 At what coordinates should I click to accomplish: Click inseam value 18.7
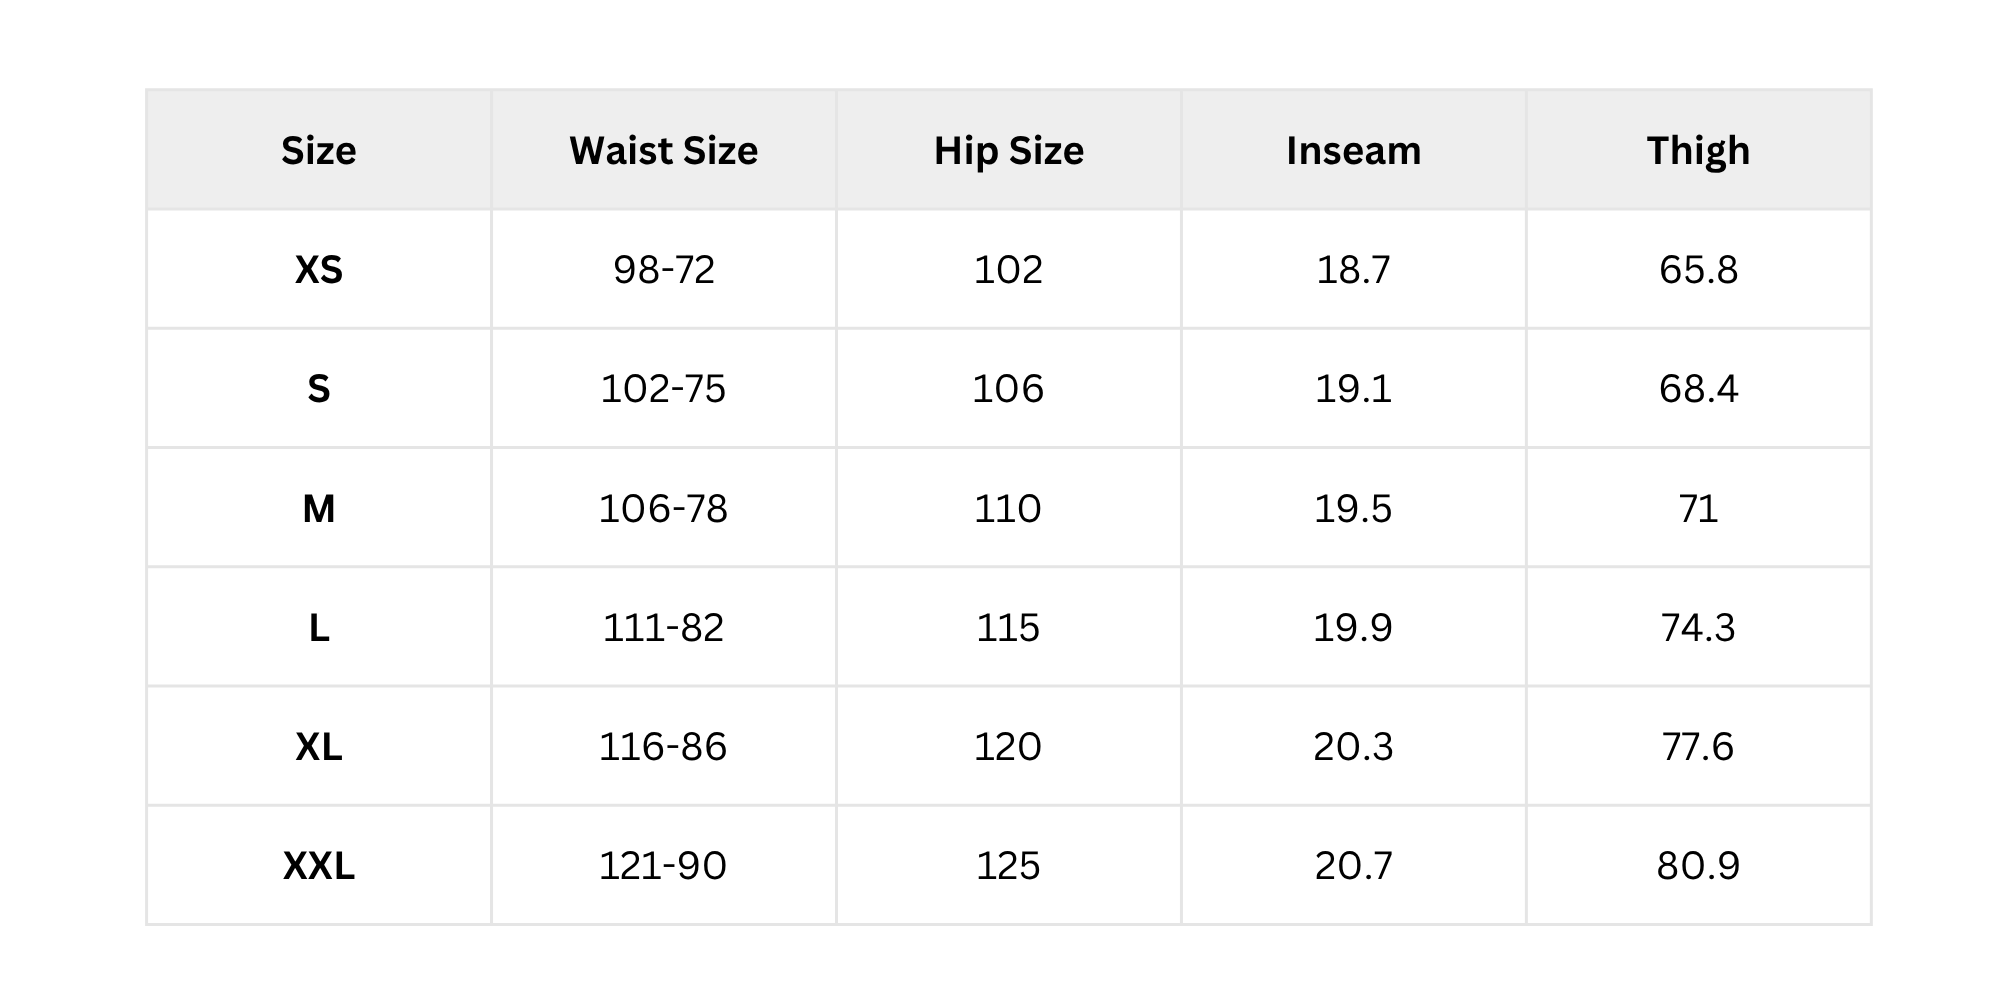[x=1353, y=270]
